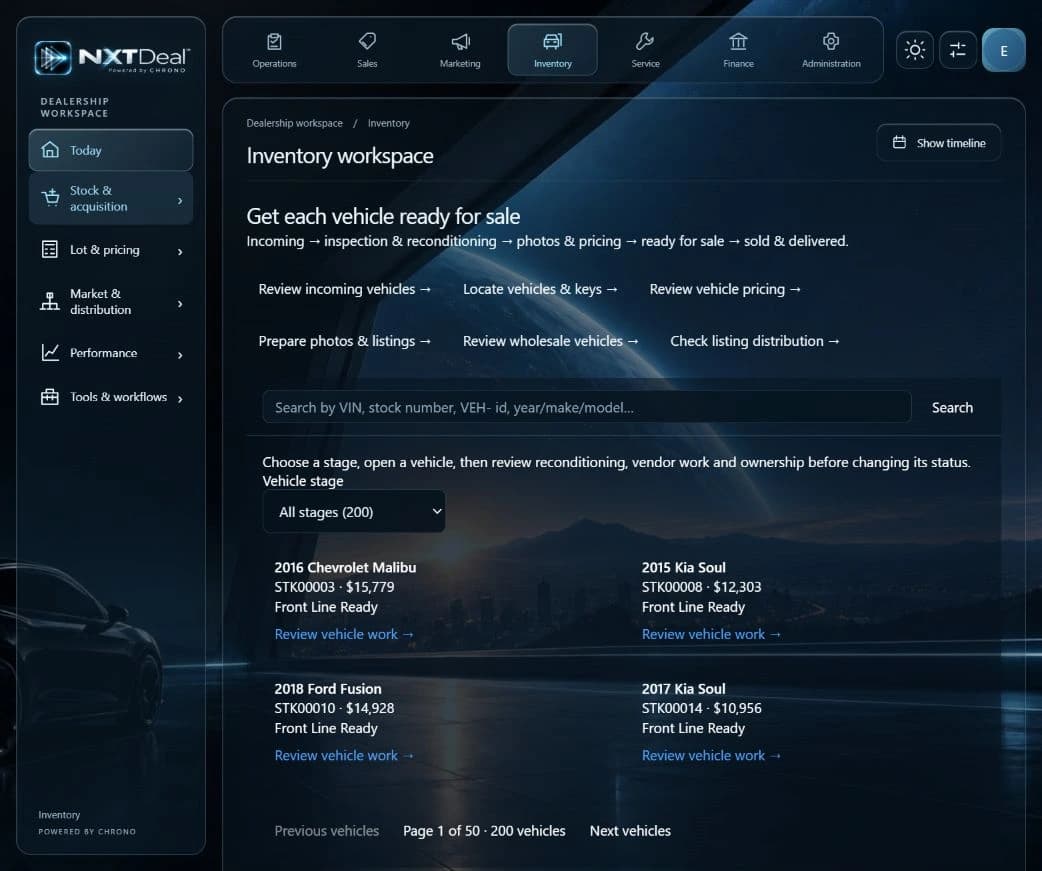The image size is (1042, 871).
Task: Click the Market & distribution network icon
Action: coord(50,301)
